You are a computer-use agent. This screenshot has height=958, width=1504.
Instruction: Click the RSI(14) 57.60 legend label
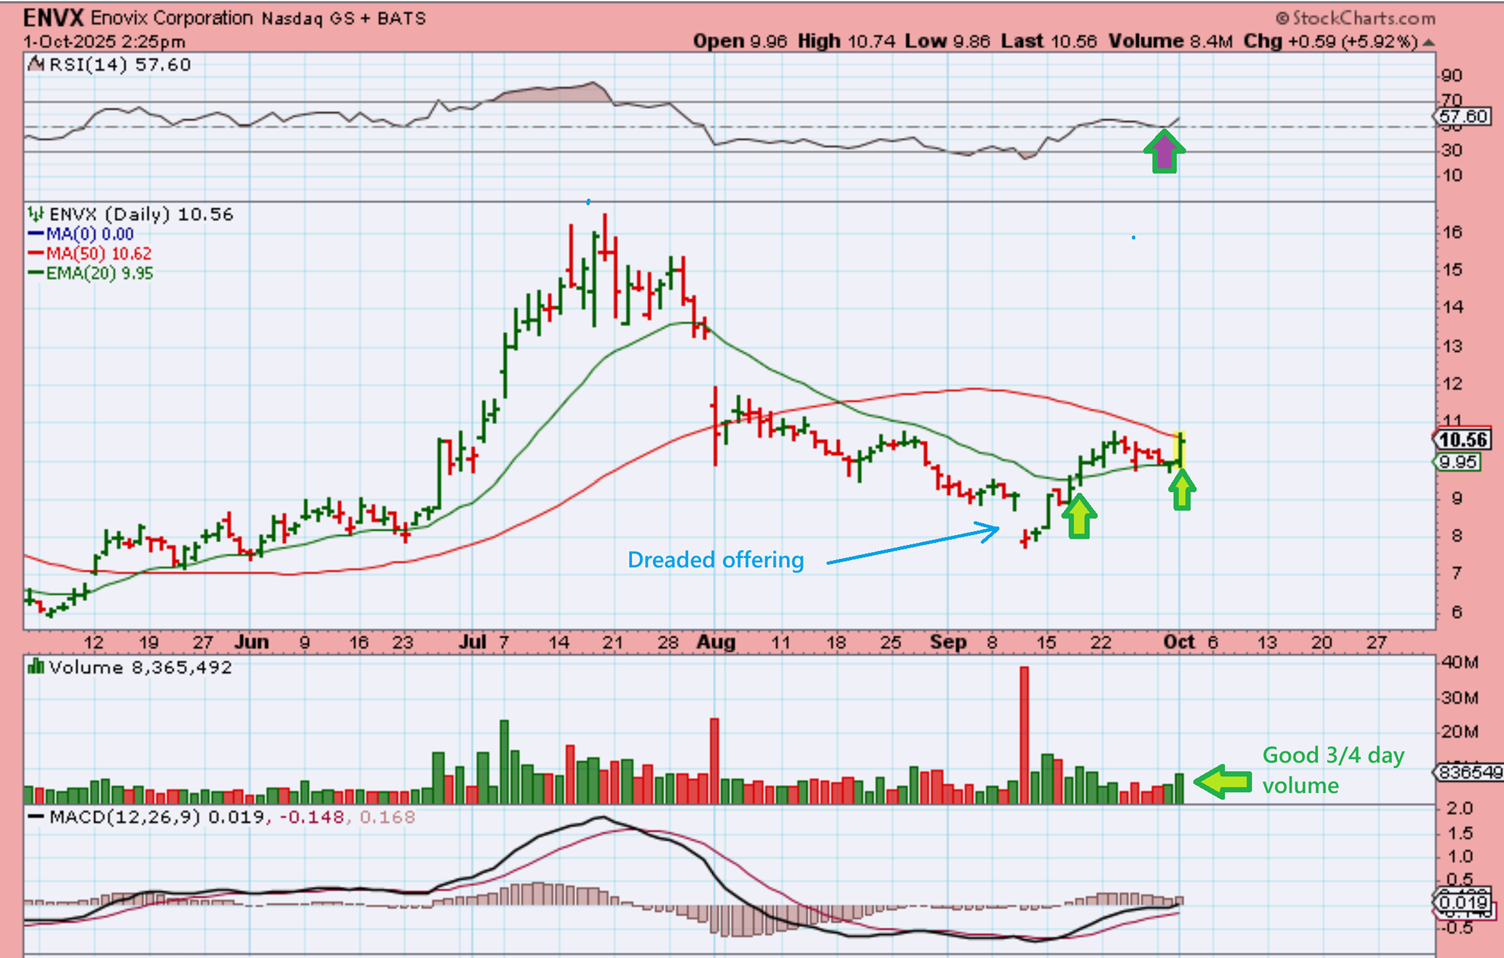pos(120,64)
